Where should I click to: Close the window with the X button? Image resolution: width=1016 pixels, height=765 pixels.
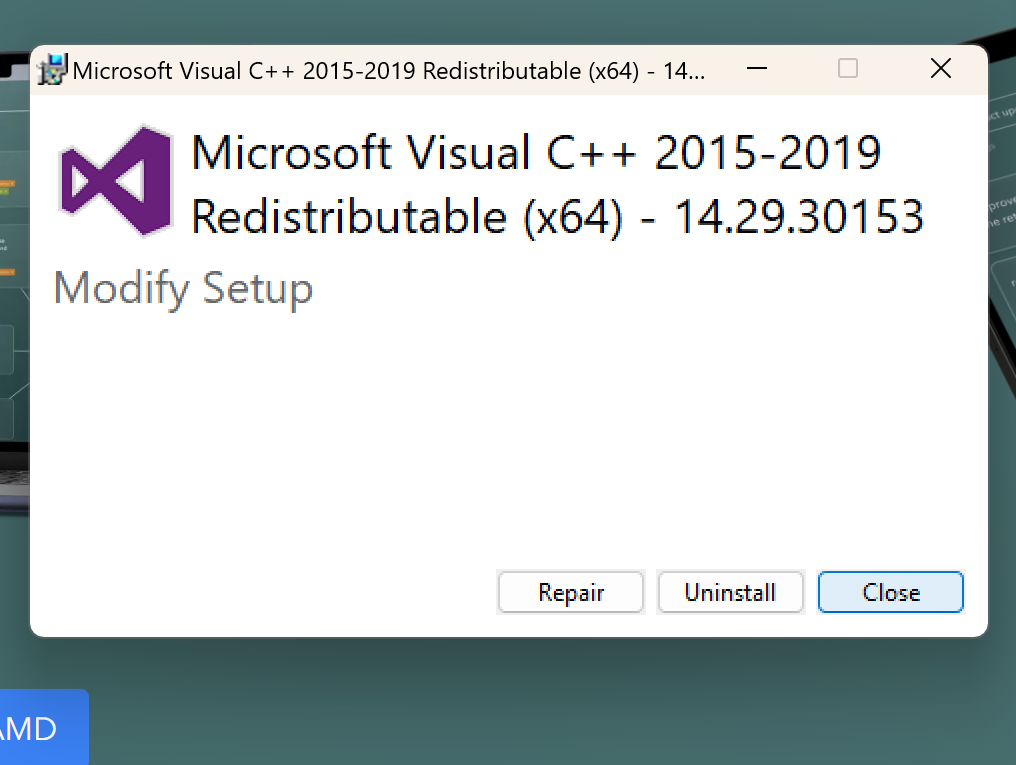pos(940,69)
